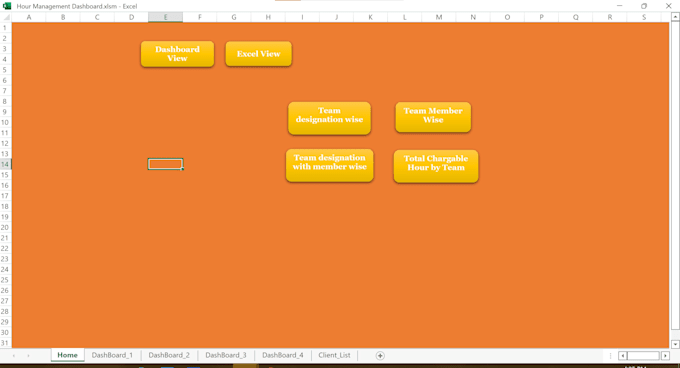Select row 31 header

coord(5,343)
